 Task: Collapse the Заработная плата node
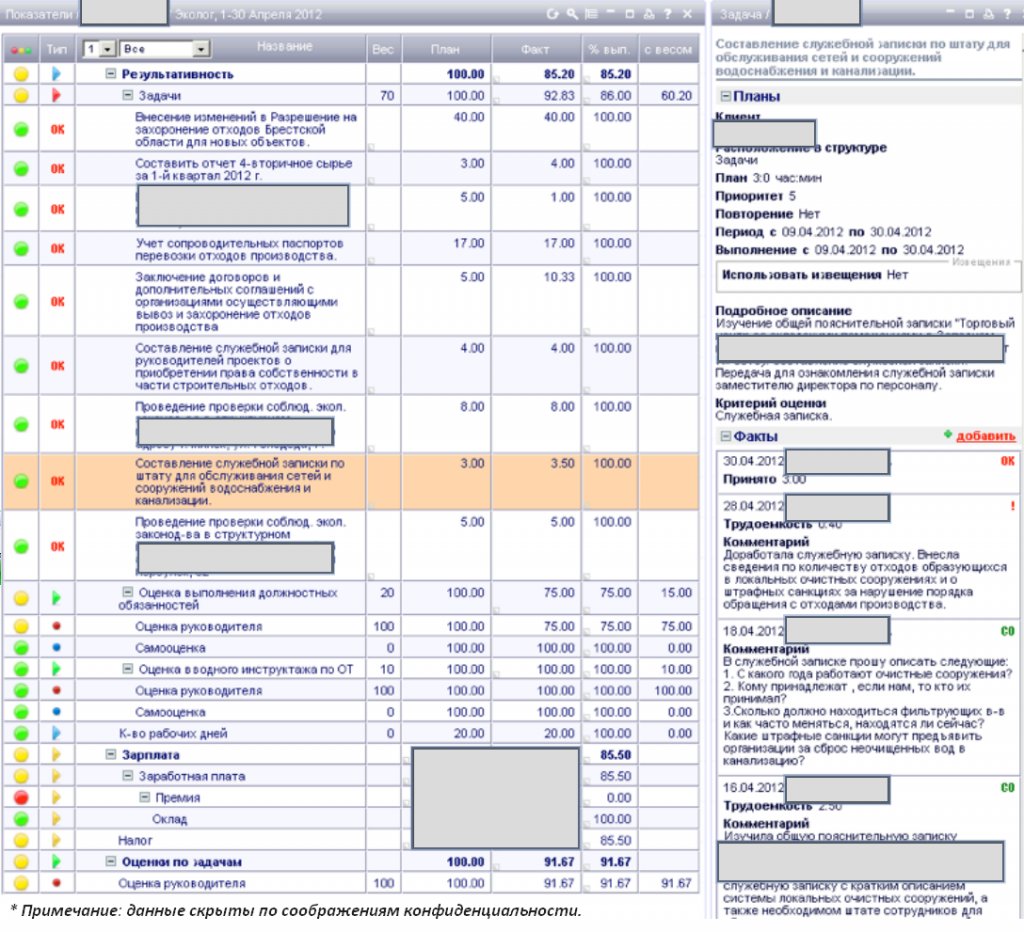[128, 777]
